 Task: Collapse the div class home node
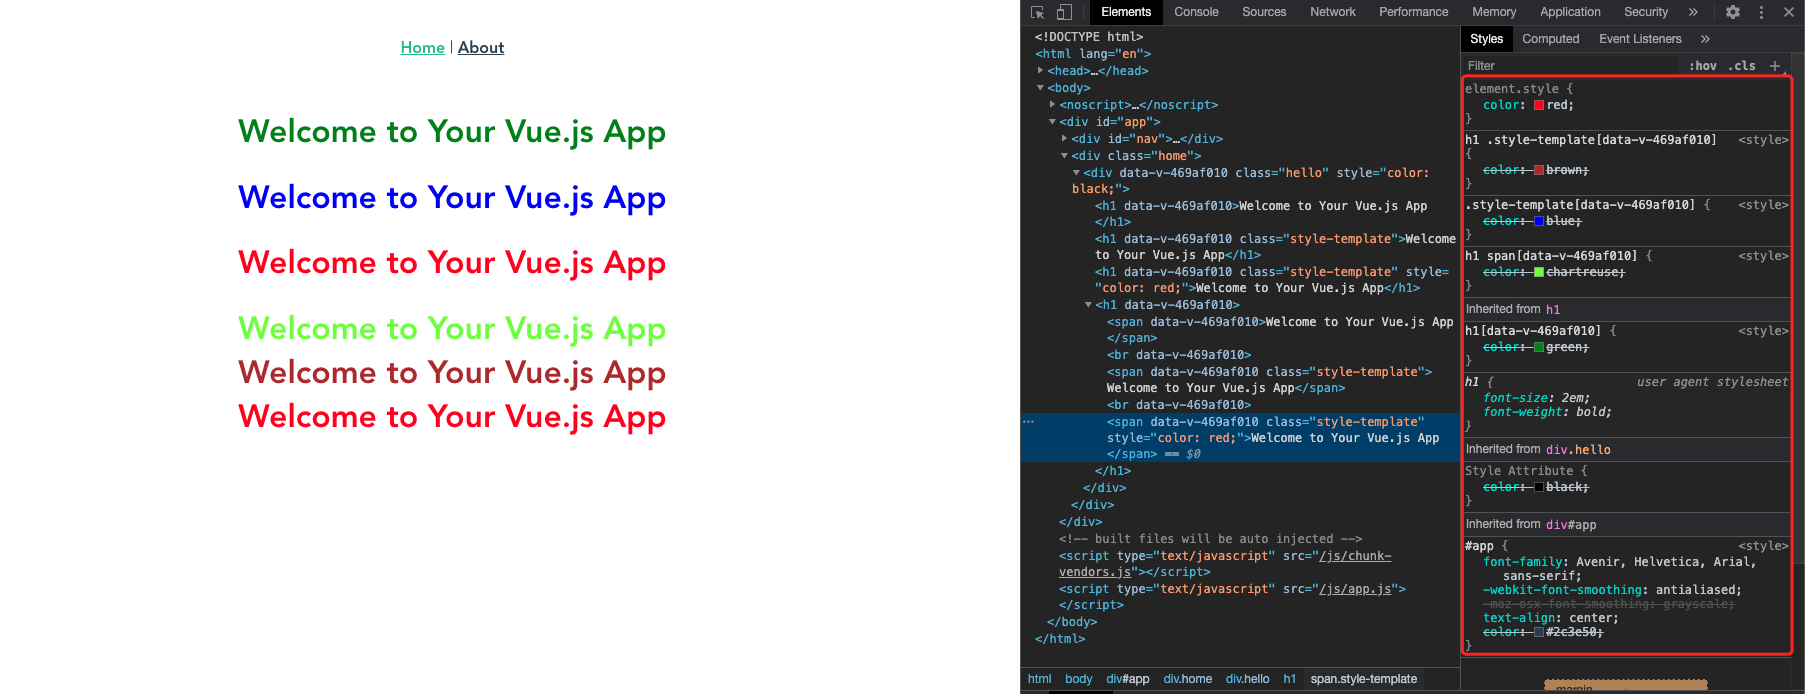coord(1064,156)
